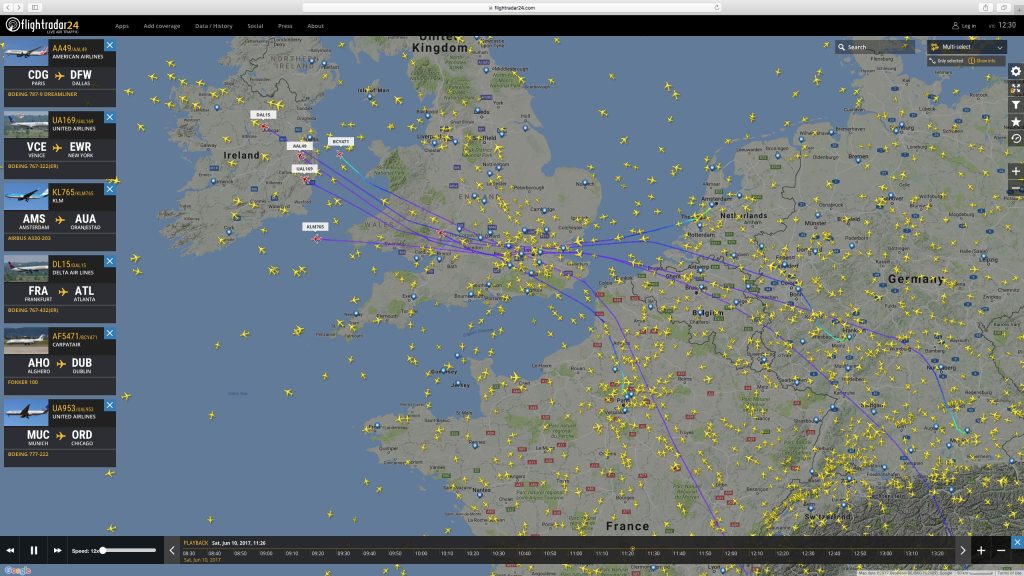Expand the Multi-select dropdown
Viewport: 1024px width, 576px height.
[x=967, y=47]
